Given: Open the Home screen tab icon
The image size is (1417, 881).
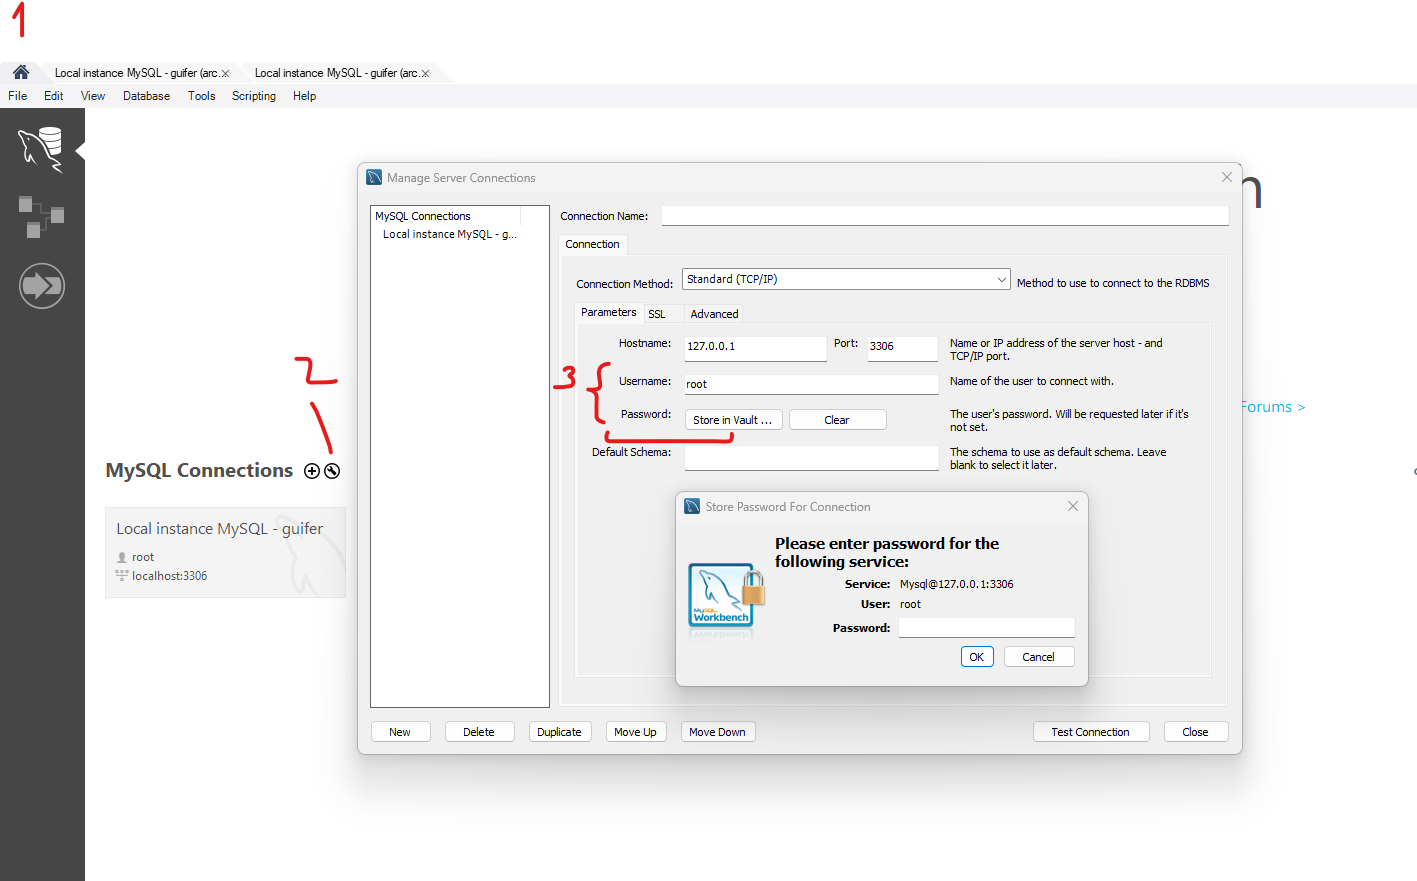Looking at the screenshot, I should [x=21, y=72].
